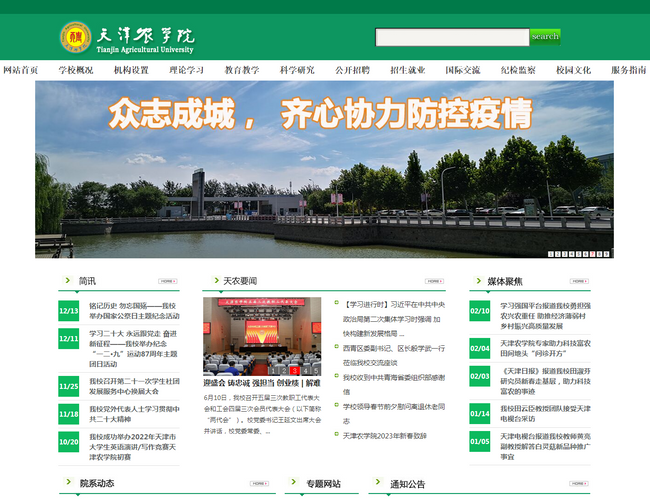Viewport: 650px width, 500px height.
Task: Open headline 天津农学院2023年新春致辞
Action: [x=385, y=436]
